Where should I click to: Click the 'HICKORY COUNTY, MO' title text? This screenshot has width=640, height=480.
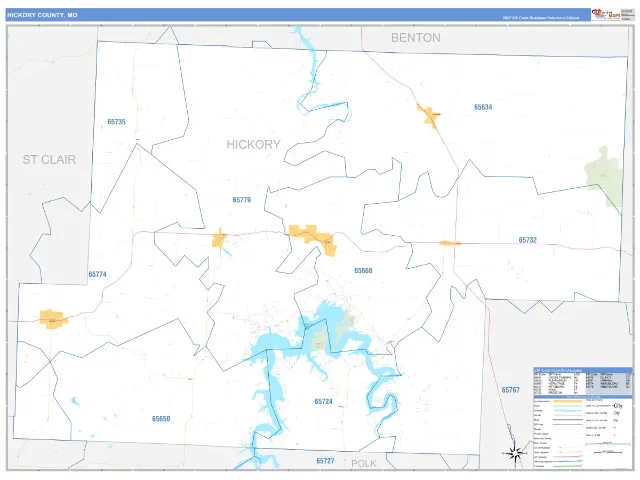tap(42, 15)
